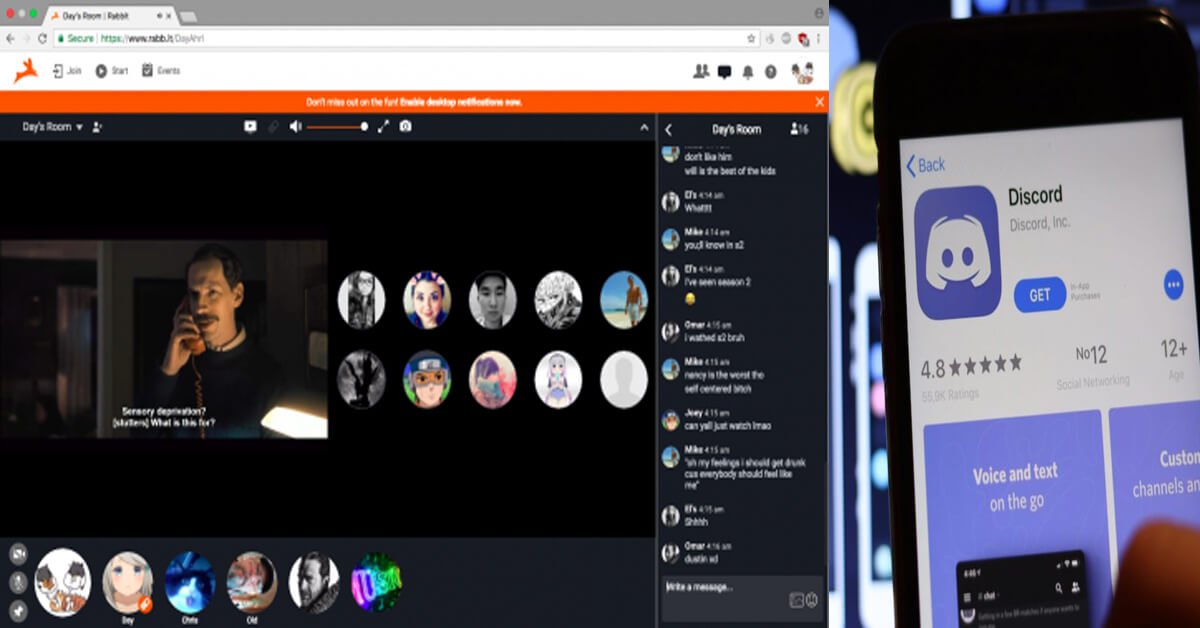Enter fullscreen with the expand arrows icon
Screen dimensions: 1200x628
pyautogui.click(x=383, y=127)
